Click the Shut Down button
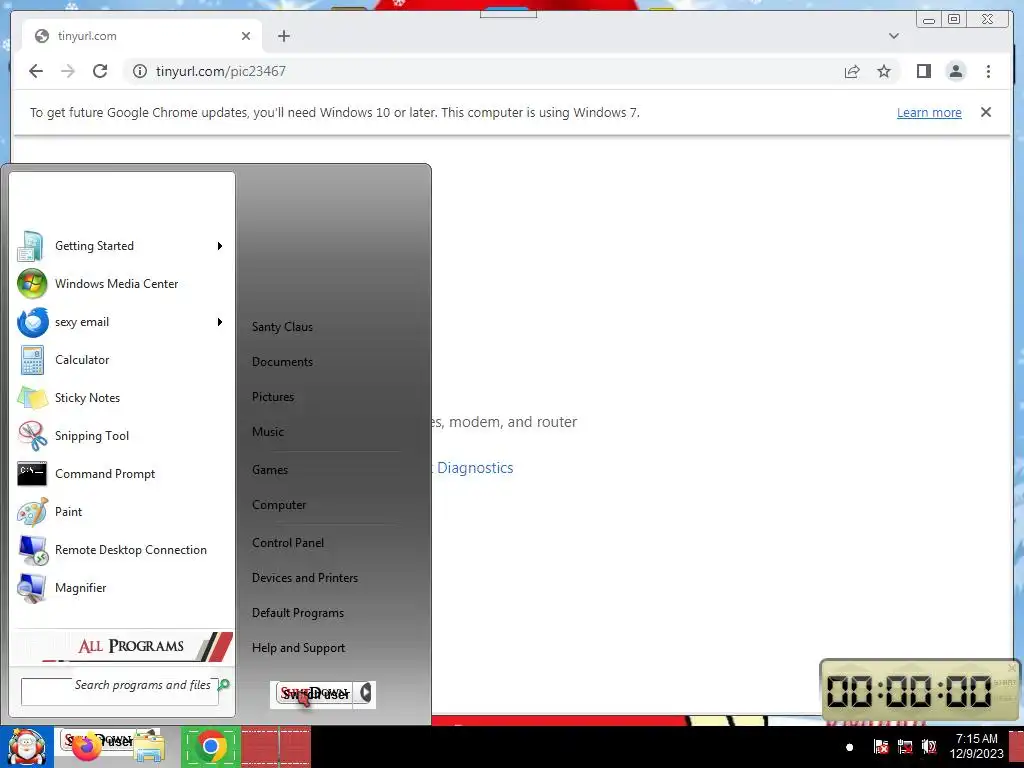This screenshot has width=1024, height=768. coord(314,694)
